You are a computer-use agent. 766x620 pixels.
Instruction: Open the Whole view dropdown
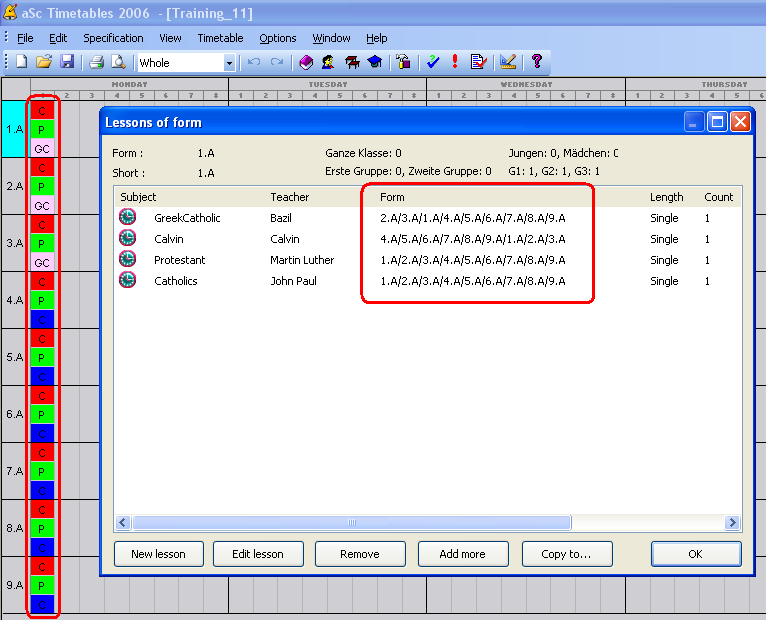coord(229,63)
